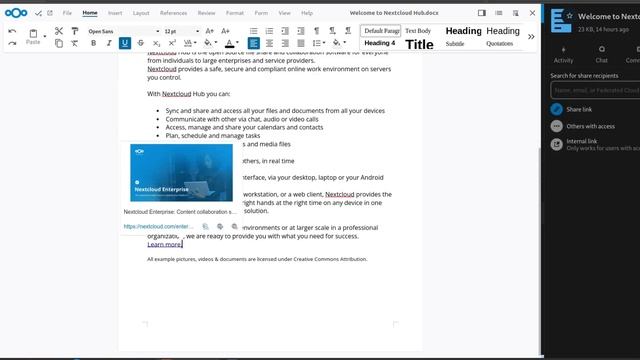Toggle formatting marks pilcrow
Image resolution: width=640 pixels, height=360 pixels.
click(x=316, y=31)
